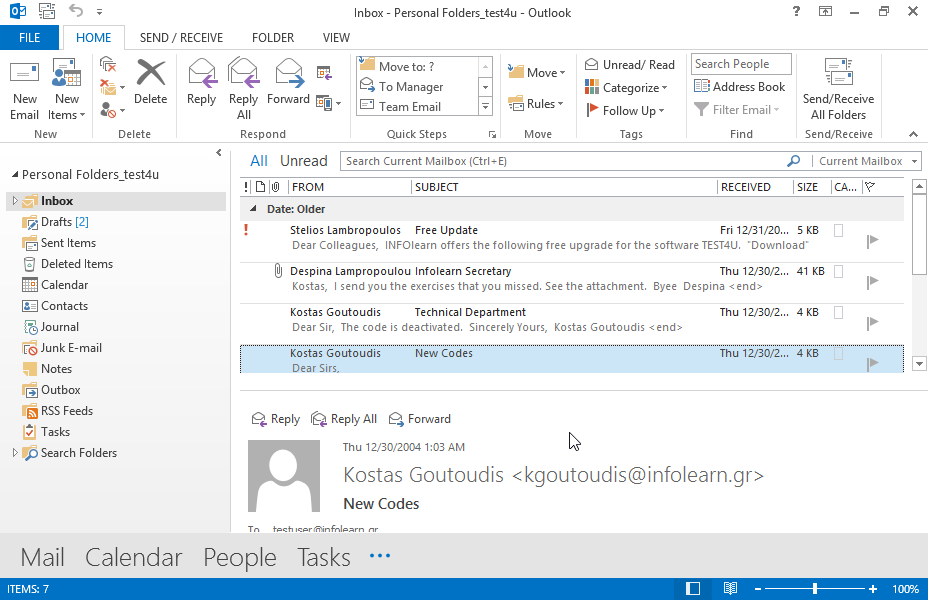The width and height of the screenshot is (928, 600).
Task: Click the Ignore conversation icon
Action: [107, 64]
